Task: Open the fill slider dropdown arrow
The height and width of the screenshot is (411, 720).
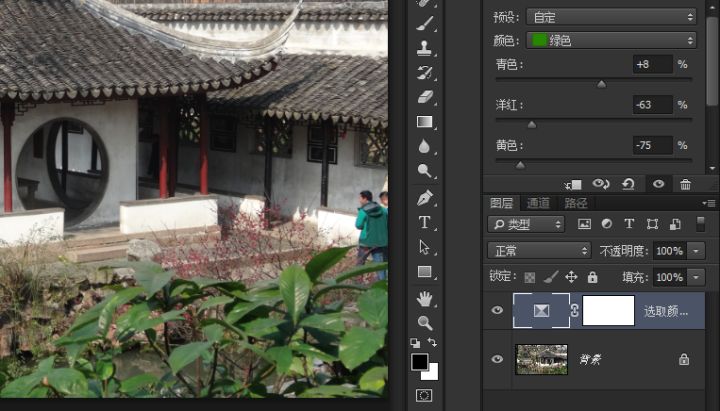Action: point(696,277)
